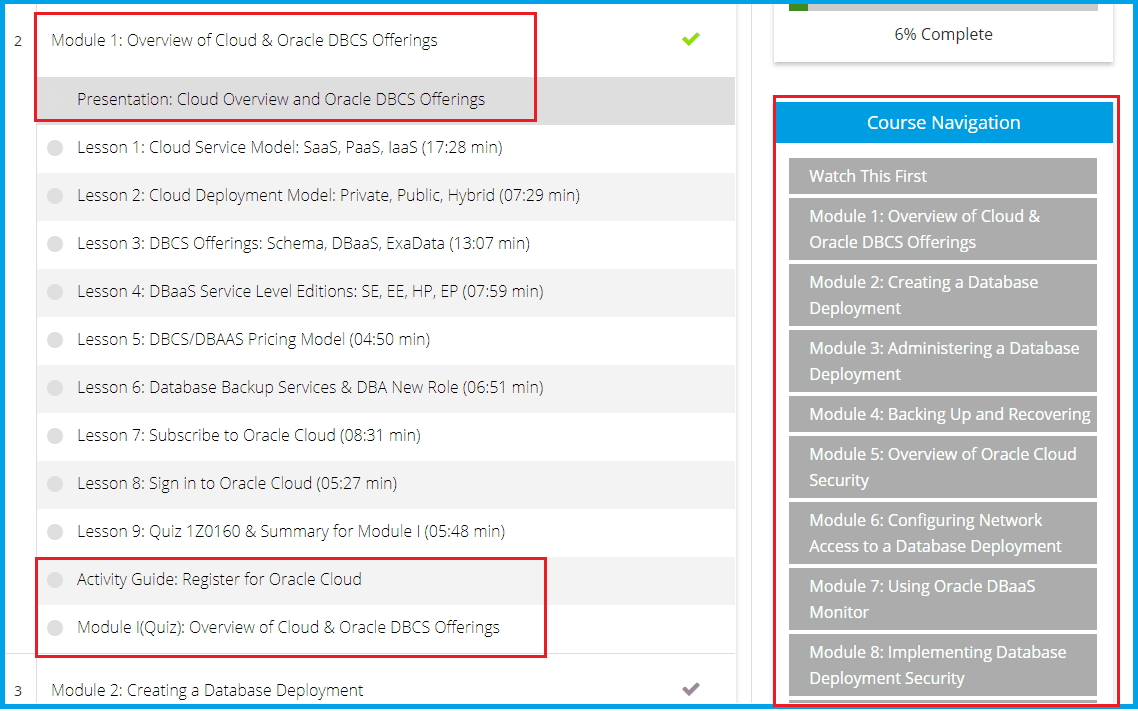Expand the Module 2 Creating a Database Deployment section
Image resolution: width=1138 pixels, height=711 pixels.
click(208, 690)
